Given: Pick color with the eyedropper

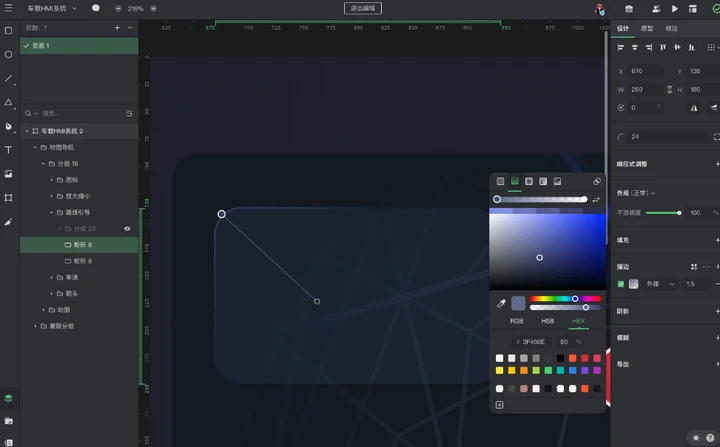Looking at the screenshot, I should [x=501, y=303].
